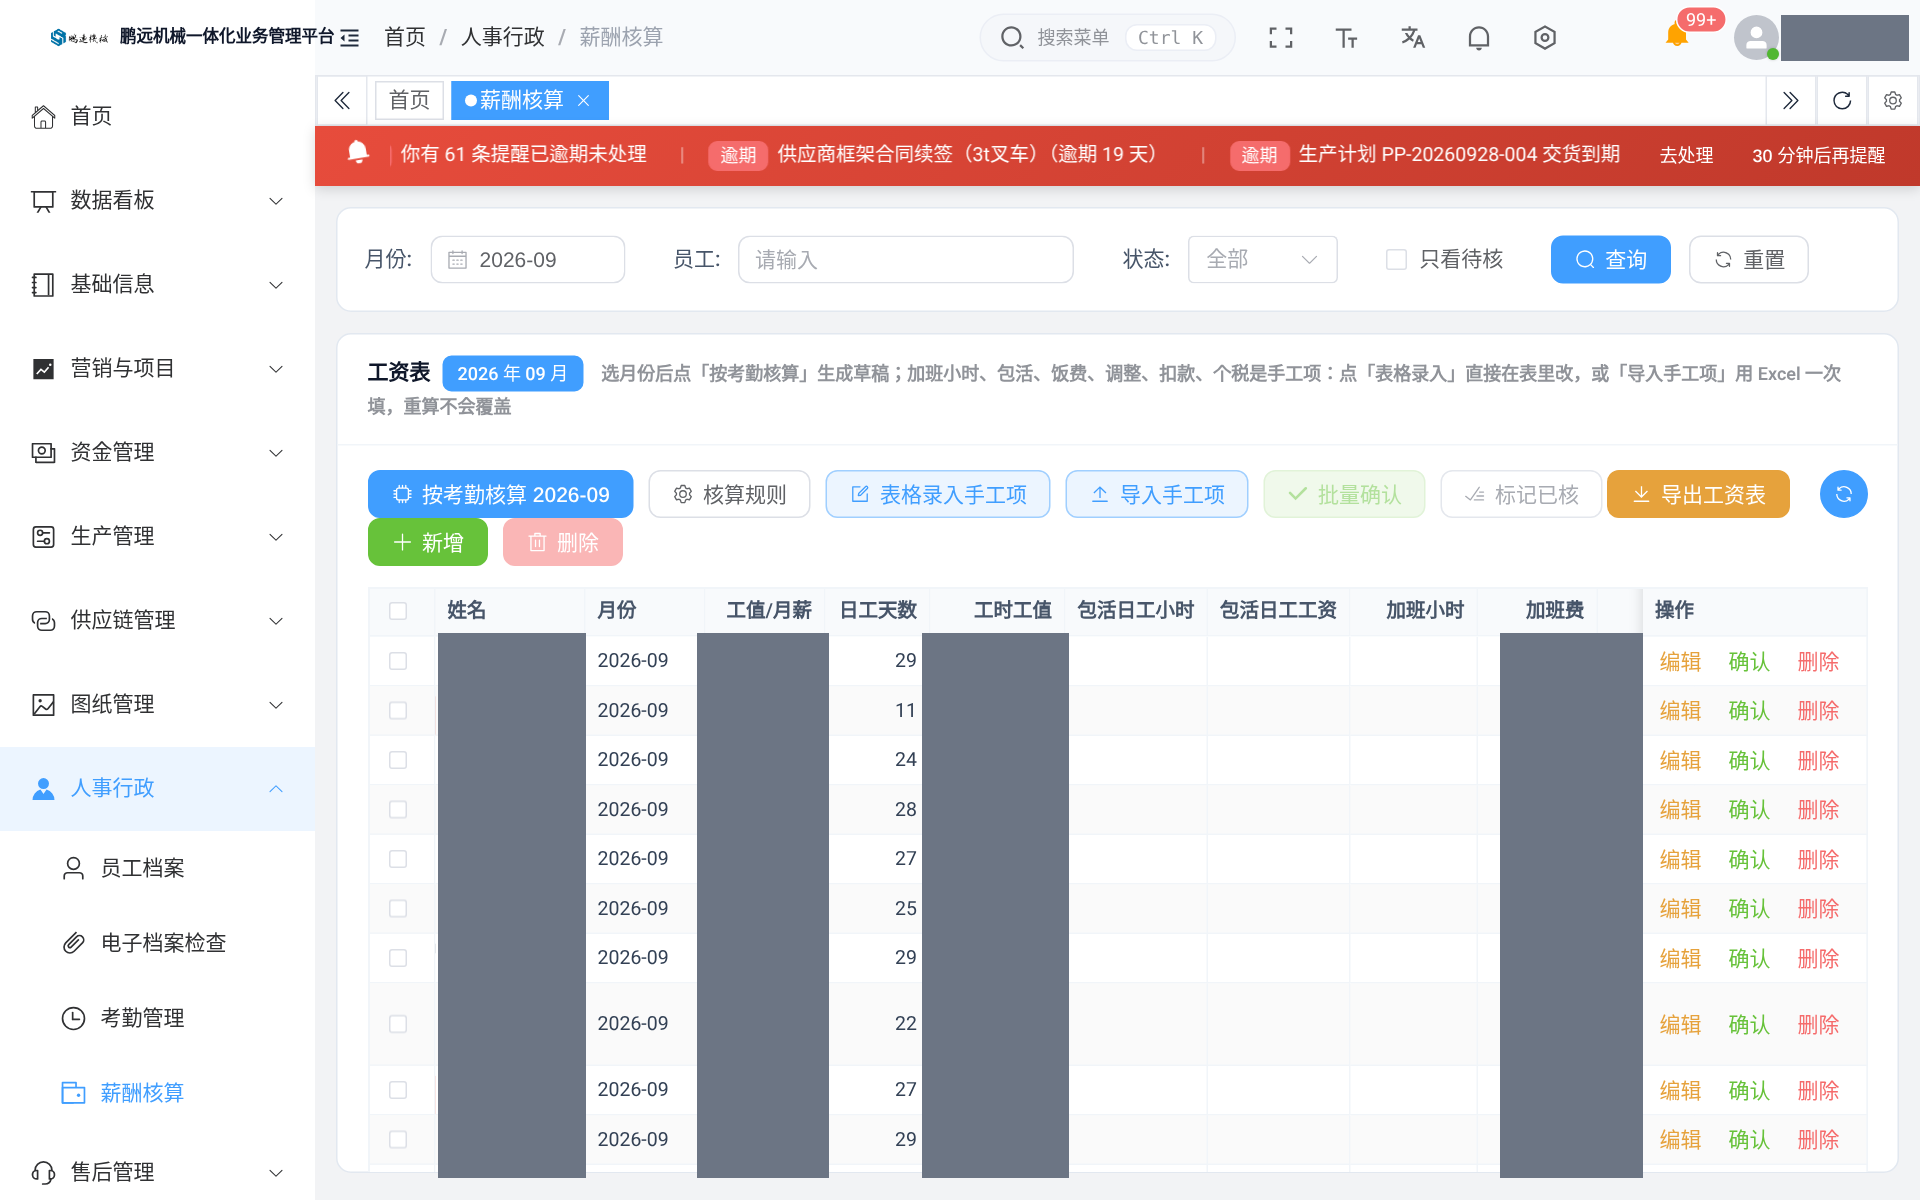Screen dimensions: 1920x1200
Task: Open the header notification bell outline icon
Action: click(1478, 38)
